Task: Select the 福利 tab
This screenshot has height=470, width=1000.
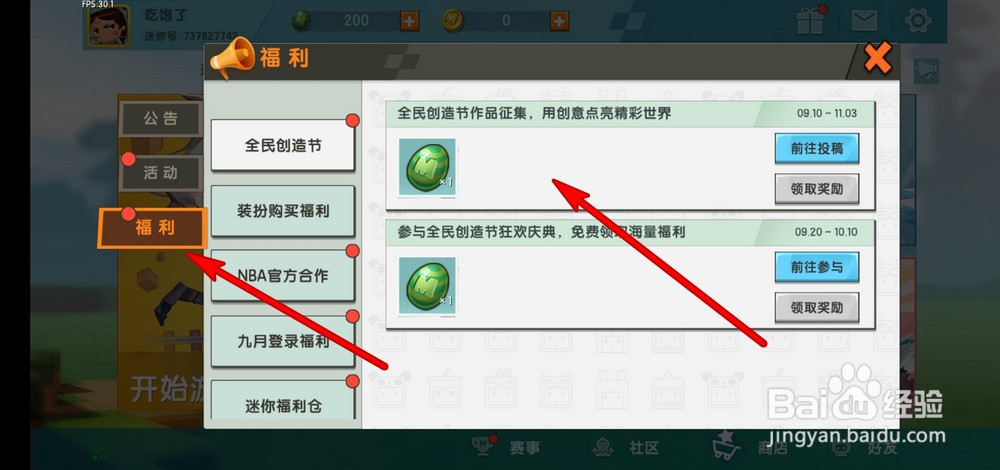Action: tap(153, 228)
